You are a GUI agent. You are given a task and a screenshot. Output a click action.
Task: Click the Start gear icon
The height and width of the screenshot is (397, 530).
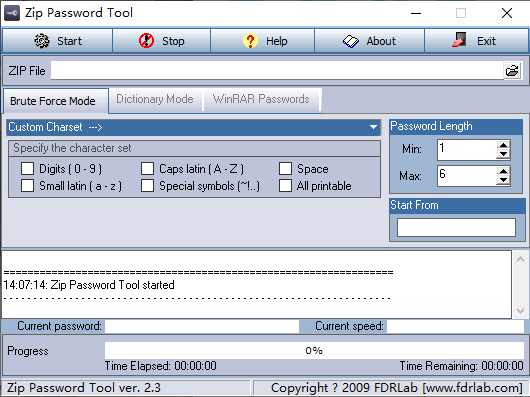click(x=42, y=41)
